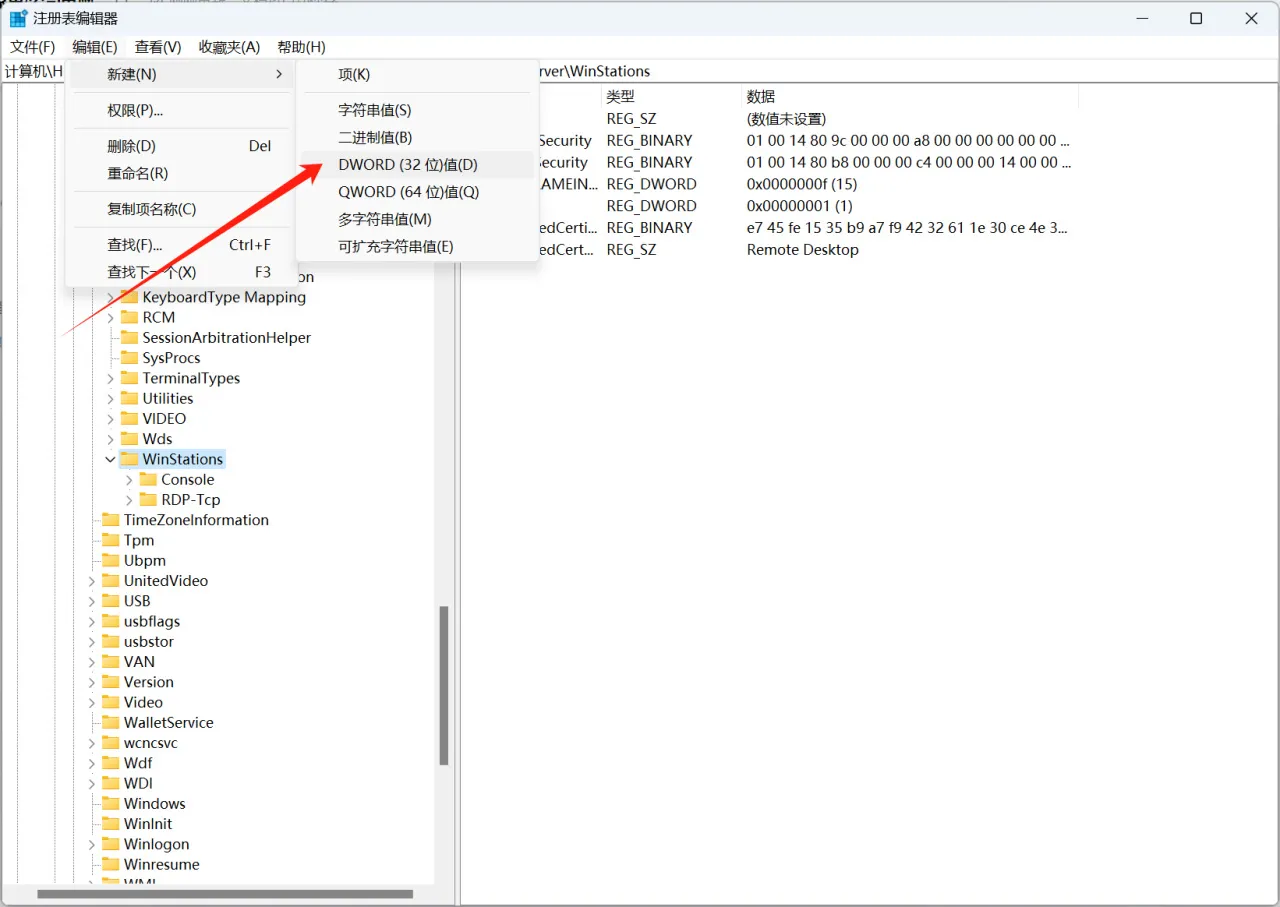Choose 字符串值(S) in the submenu
The height and width of the screenshot is (907, 1280).
[417, 110]
